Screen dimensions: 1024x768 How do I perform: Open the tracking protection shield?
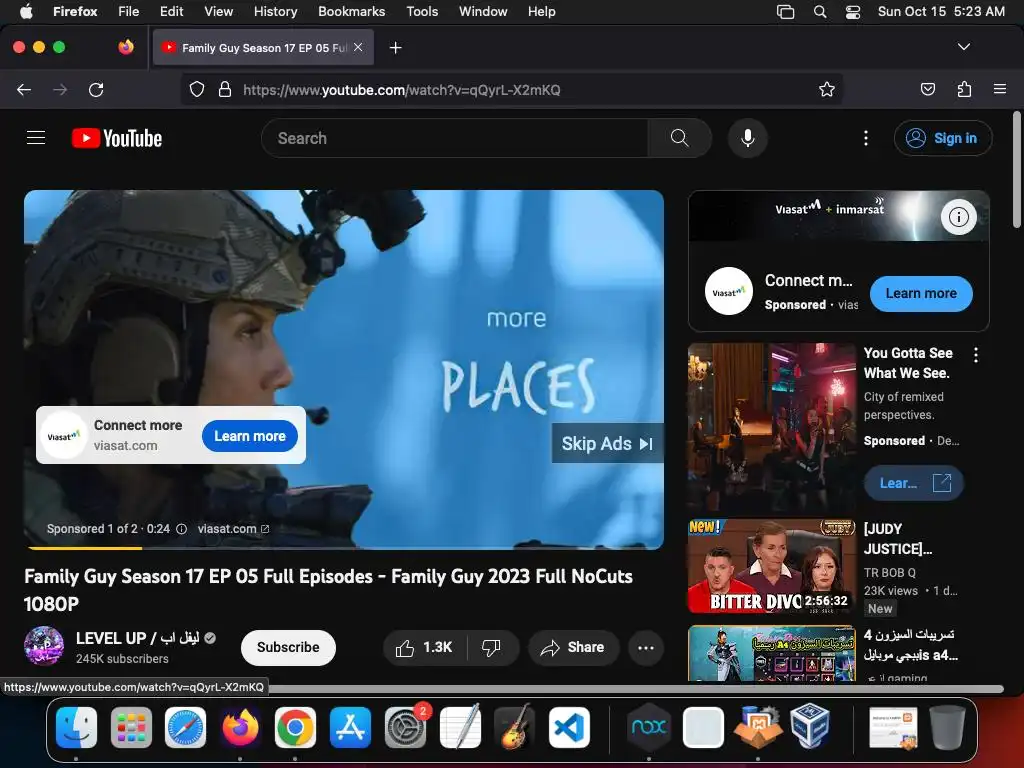pyautogui.click(x=197, y=89)
